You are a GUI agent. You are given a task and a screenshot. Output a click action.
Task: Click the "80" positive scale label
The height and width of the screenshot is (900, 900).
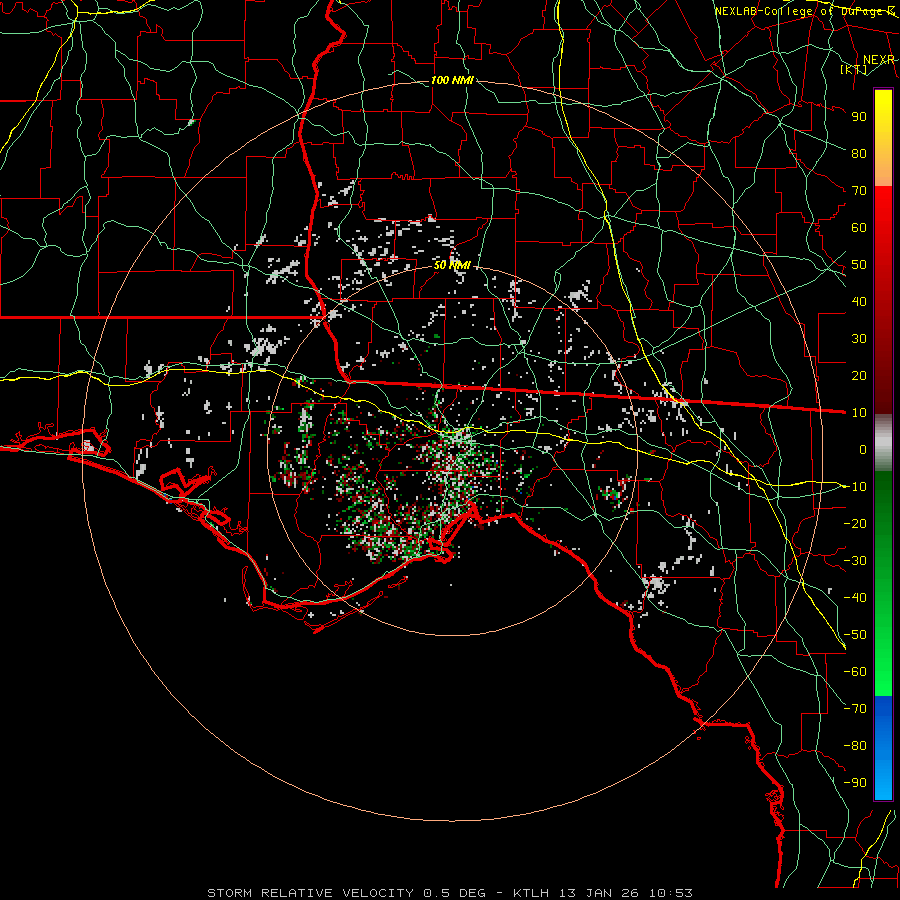pos(859,153)
